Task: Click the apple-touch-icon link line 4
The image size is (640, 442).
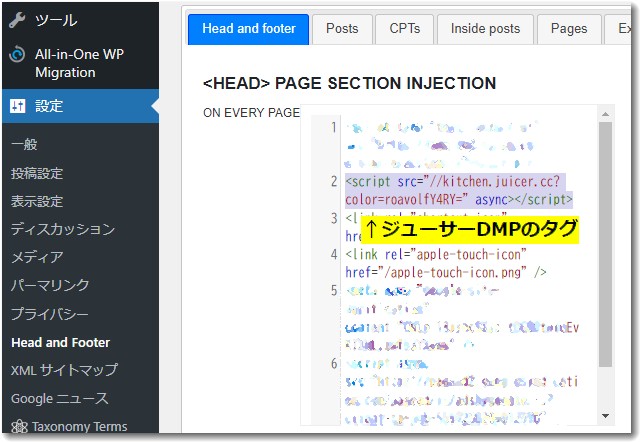Action: click(x=446, y=263)
